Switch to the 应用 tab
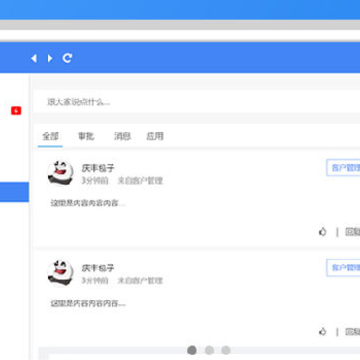The width and height of the screenshot is (360, 360). point(155,136)
